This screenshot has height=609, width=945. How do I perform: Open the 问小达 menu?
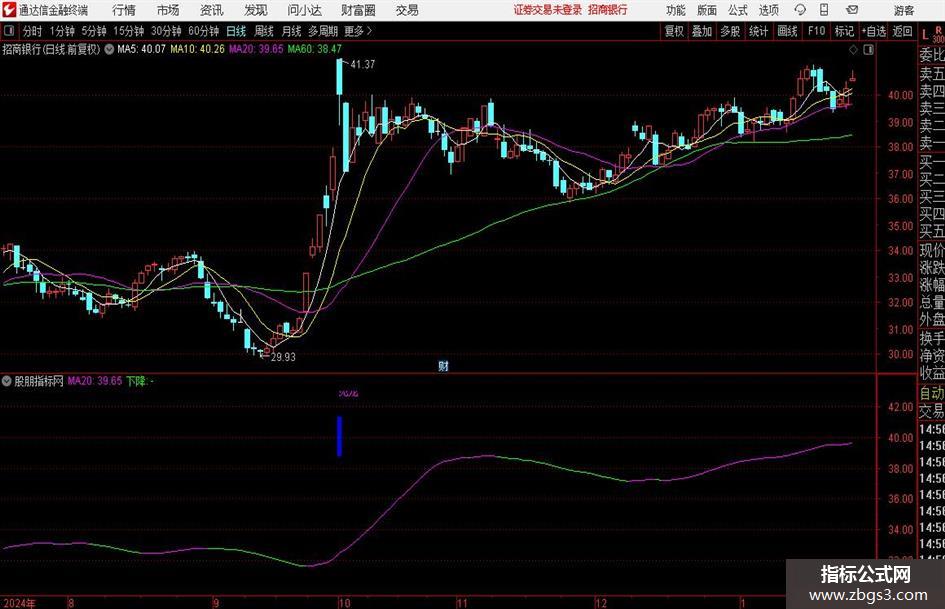pyautogui.click(x=304, y=10)
